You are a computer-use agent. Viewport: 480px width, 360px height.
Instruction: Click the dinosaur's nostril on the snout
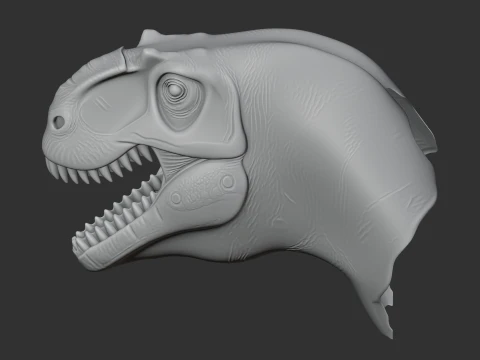tap(59, 122)
